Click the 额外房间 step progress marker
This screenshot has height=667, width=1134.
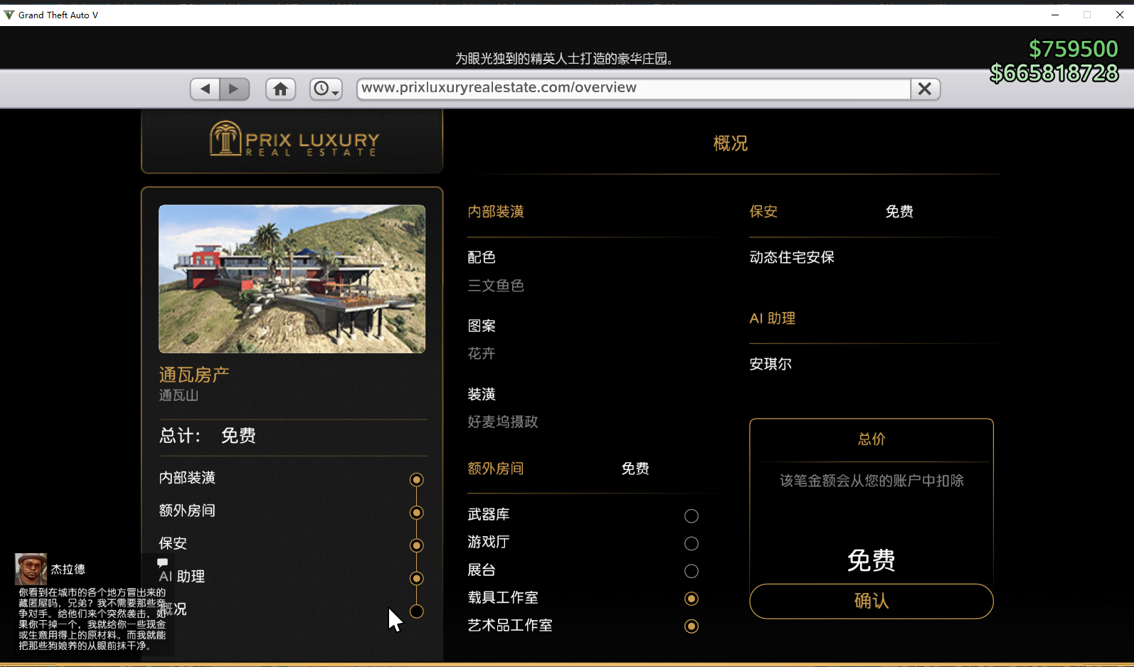(x=417, y=512)
